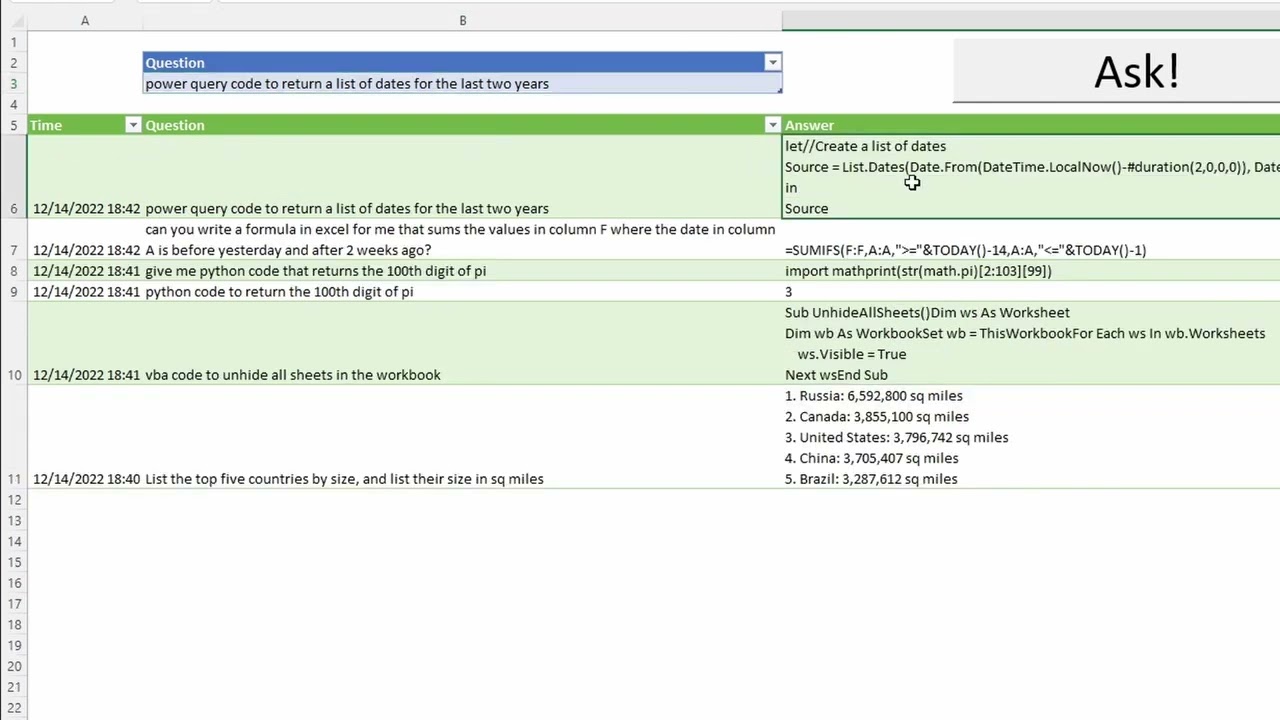The width and height of the screenshot is (1280, 720).
Task: Select the question input cell with power query text
Action: pyautogui.click(x=462, y=83)
